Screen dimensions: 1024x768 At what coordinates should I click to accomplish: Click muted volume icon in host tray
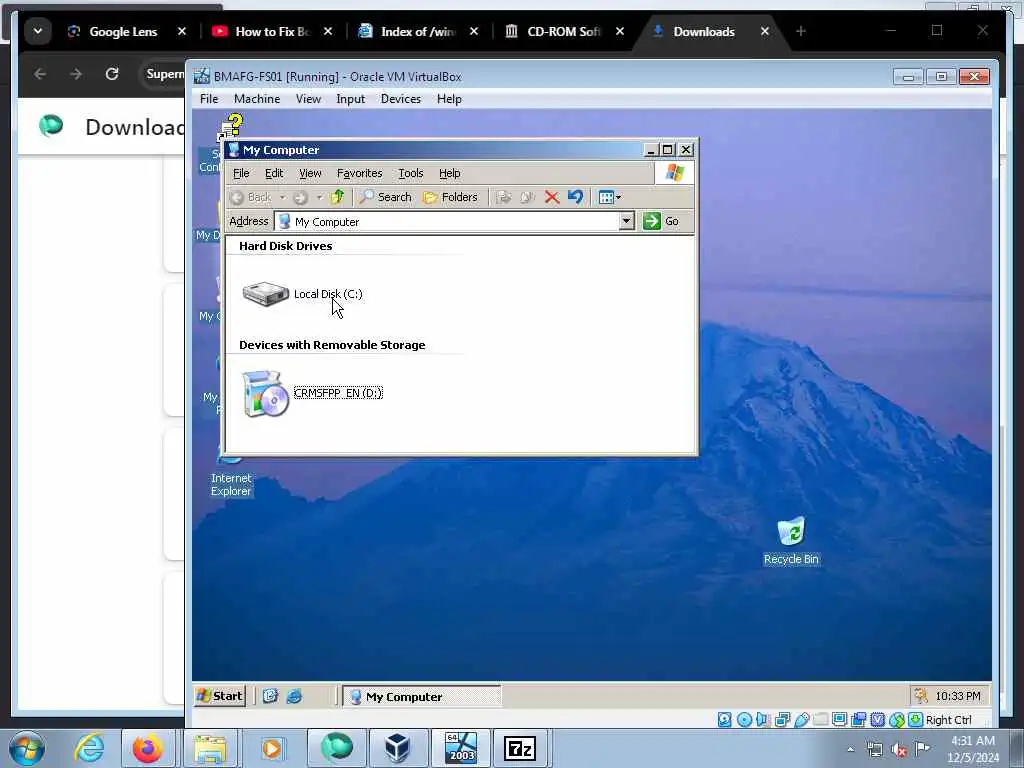[899, 750]
